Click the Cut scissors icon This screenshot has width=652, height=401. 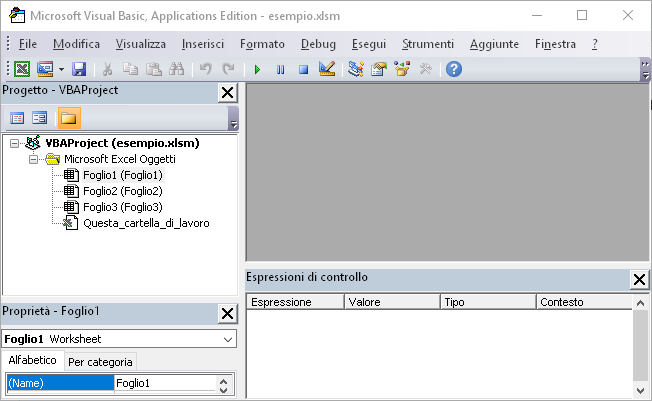pos(107,69)
